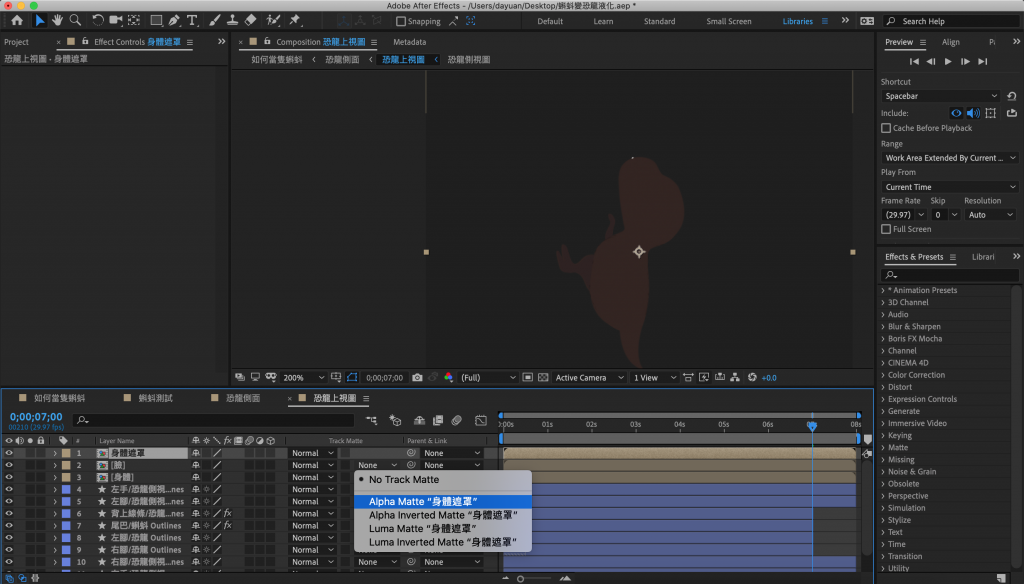Select the Home icon in the toolbar
The height and width of the screenshot is (584, 1024).
[x=17, y=20]
